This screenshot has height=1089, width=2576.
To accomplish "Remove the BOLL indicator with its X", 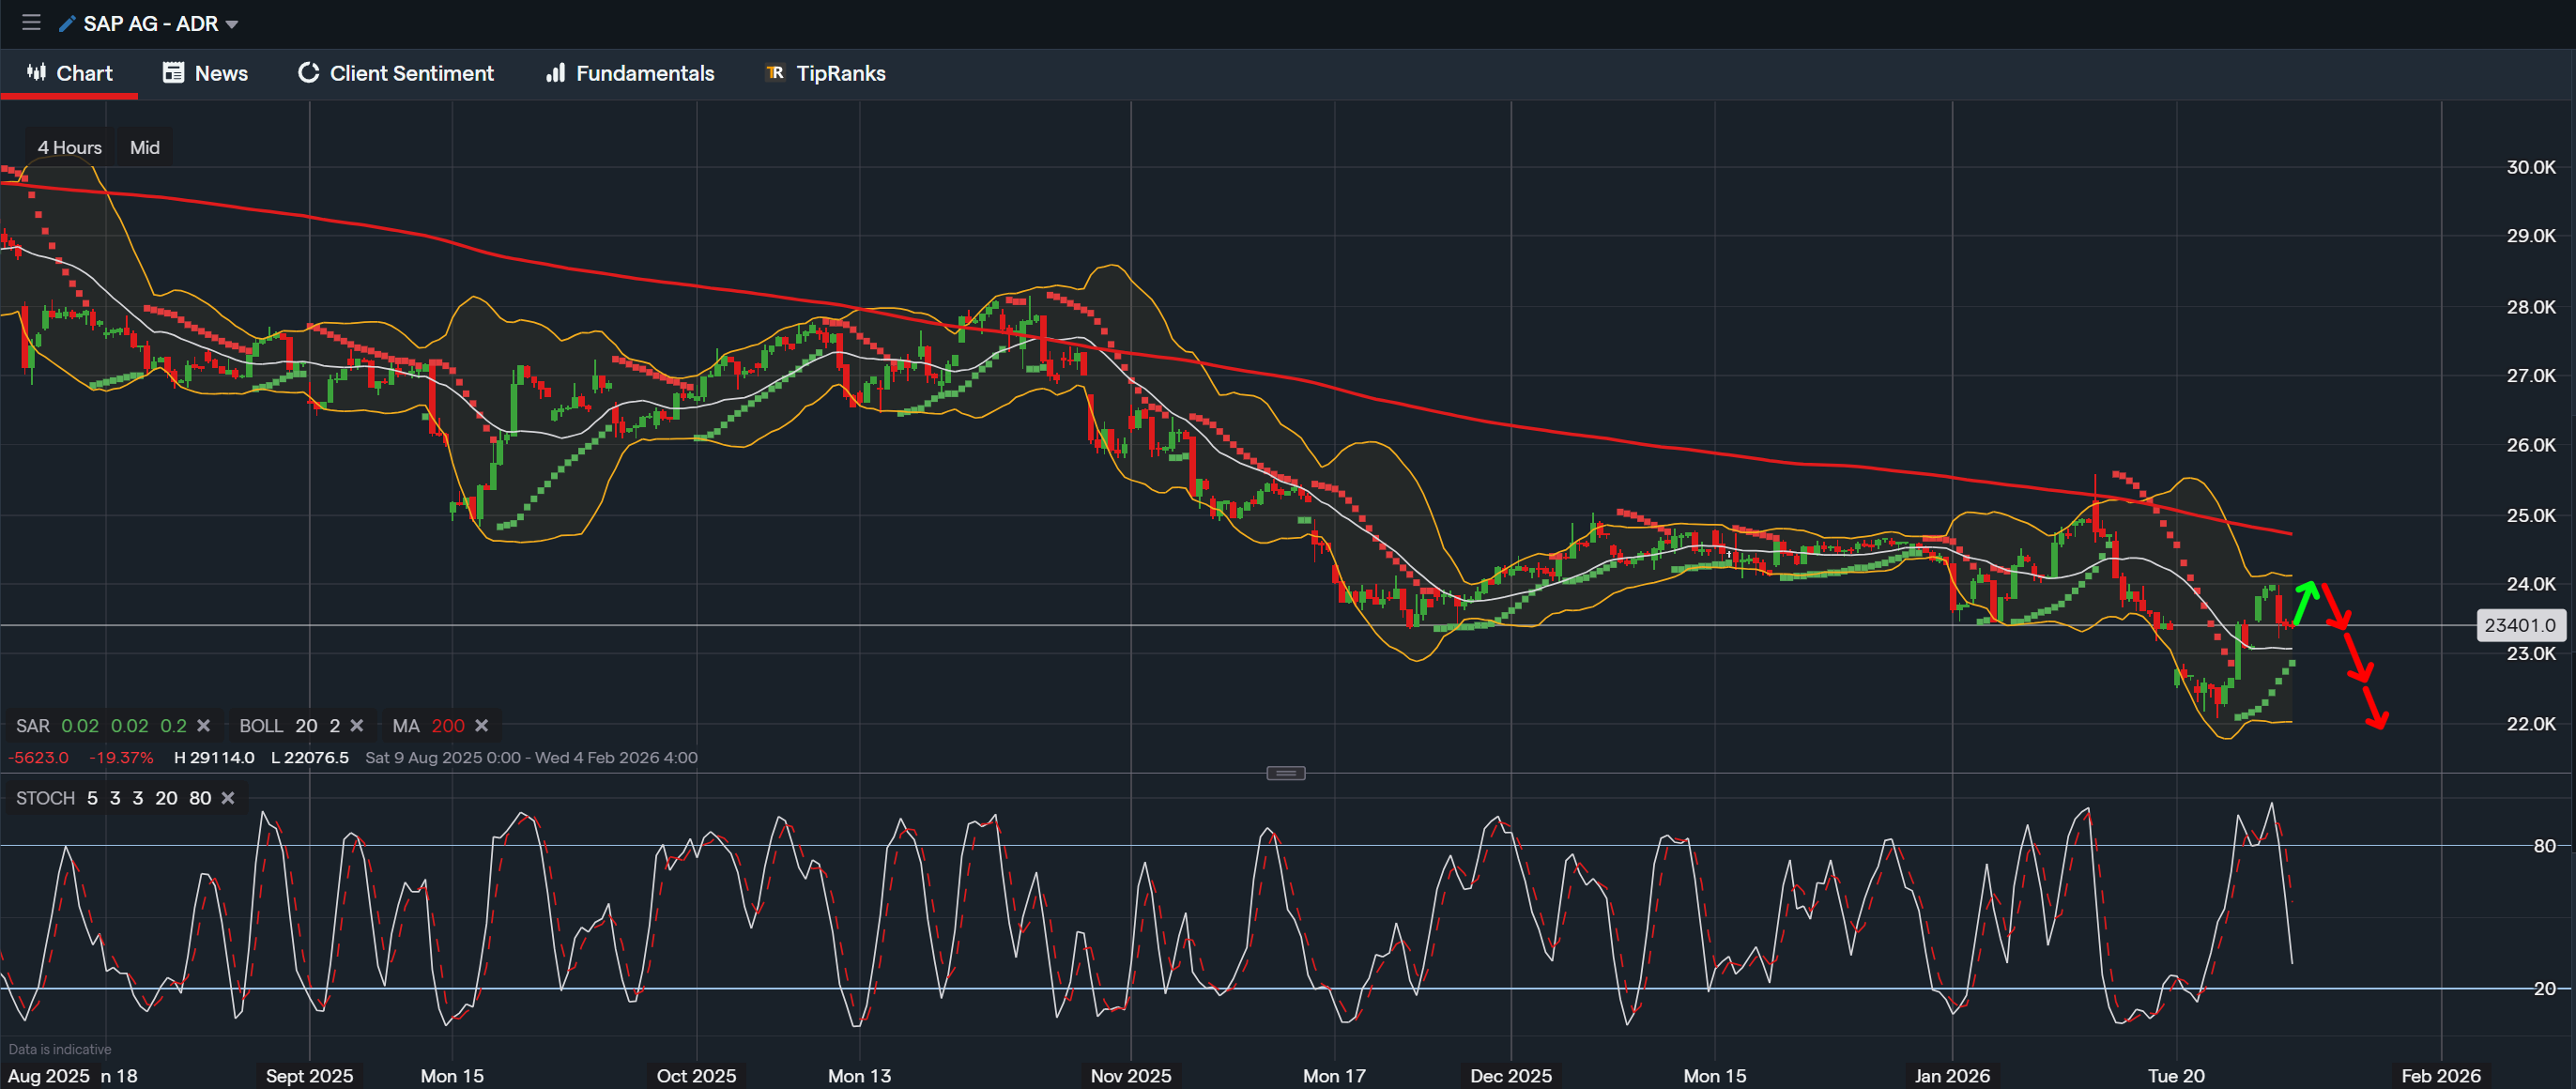I will coord(357,726).
